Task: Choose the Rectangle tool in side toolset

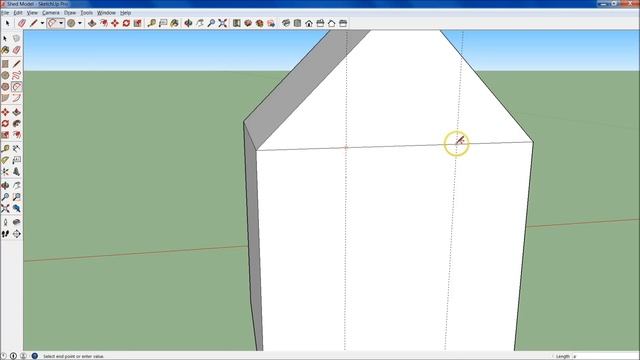Action: click(x=5, y=64)
